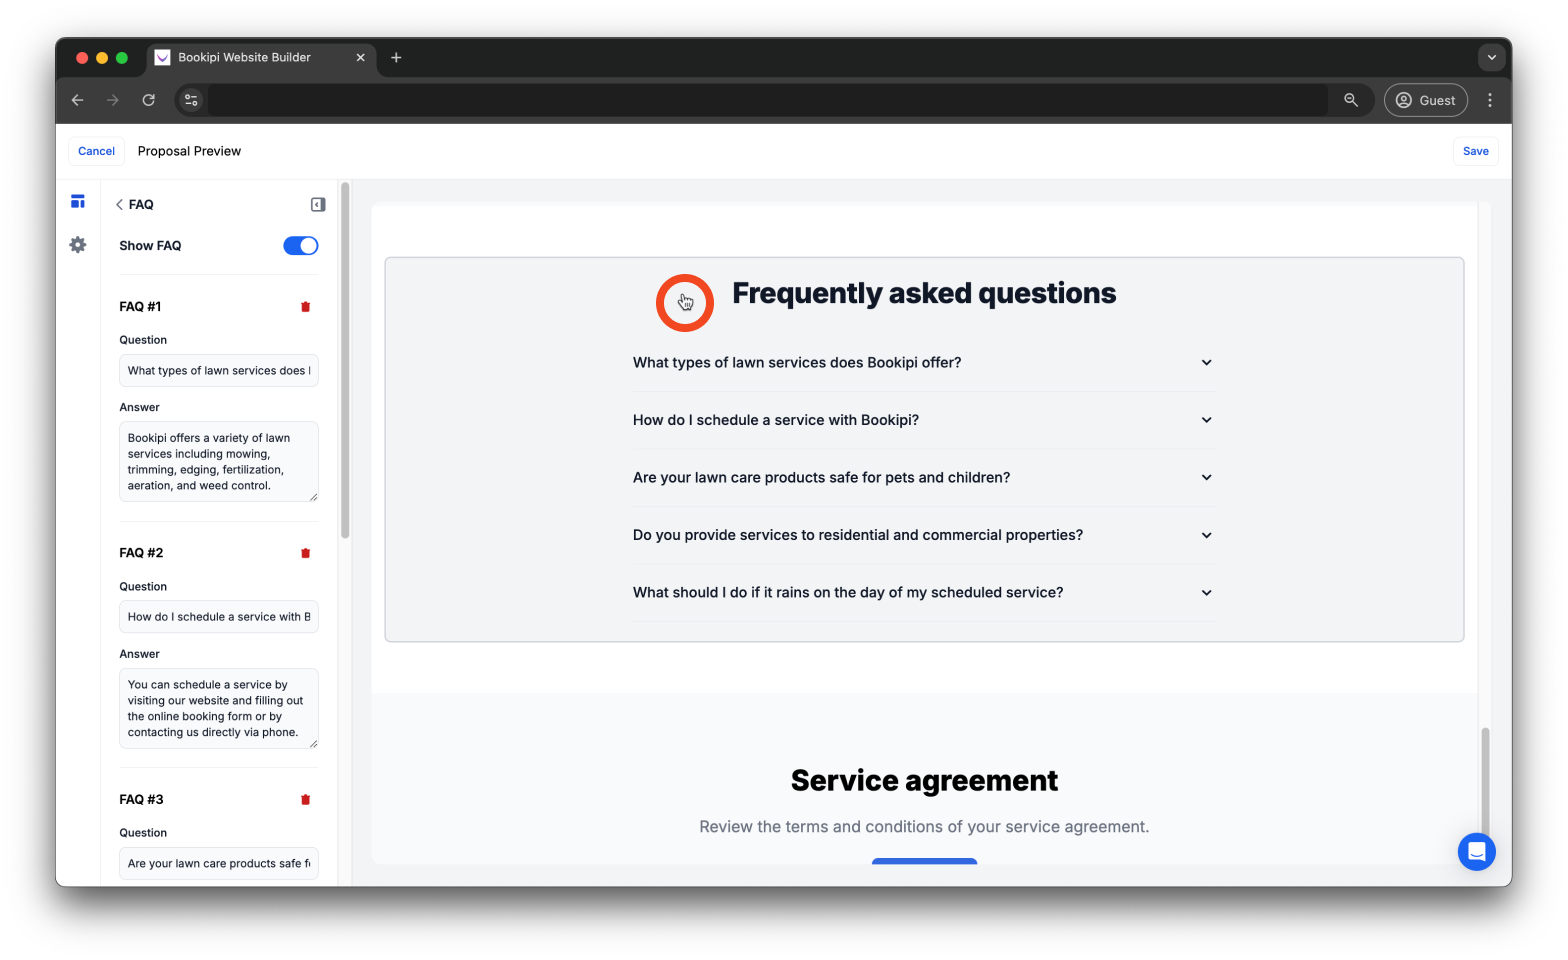Viewport: 1568px width, 960px height.
Task: Click the 'Show FAQ' label
Action: [x=150, y=246]
